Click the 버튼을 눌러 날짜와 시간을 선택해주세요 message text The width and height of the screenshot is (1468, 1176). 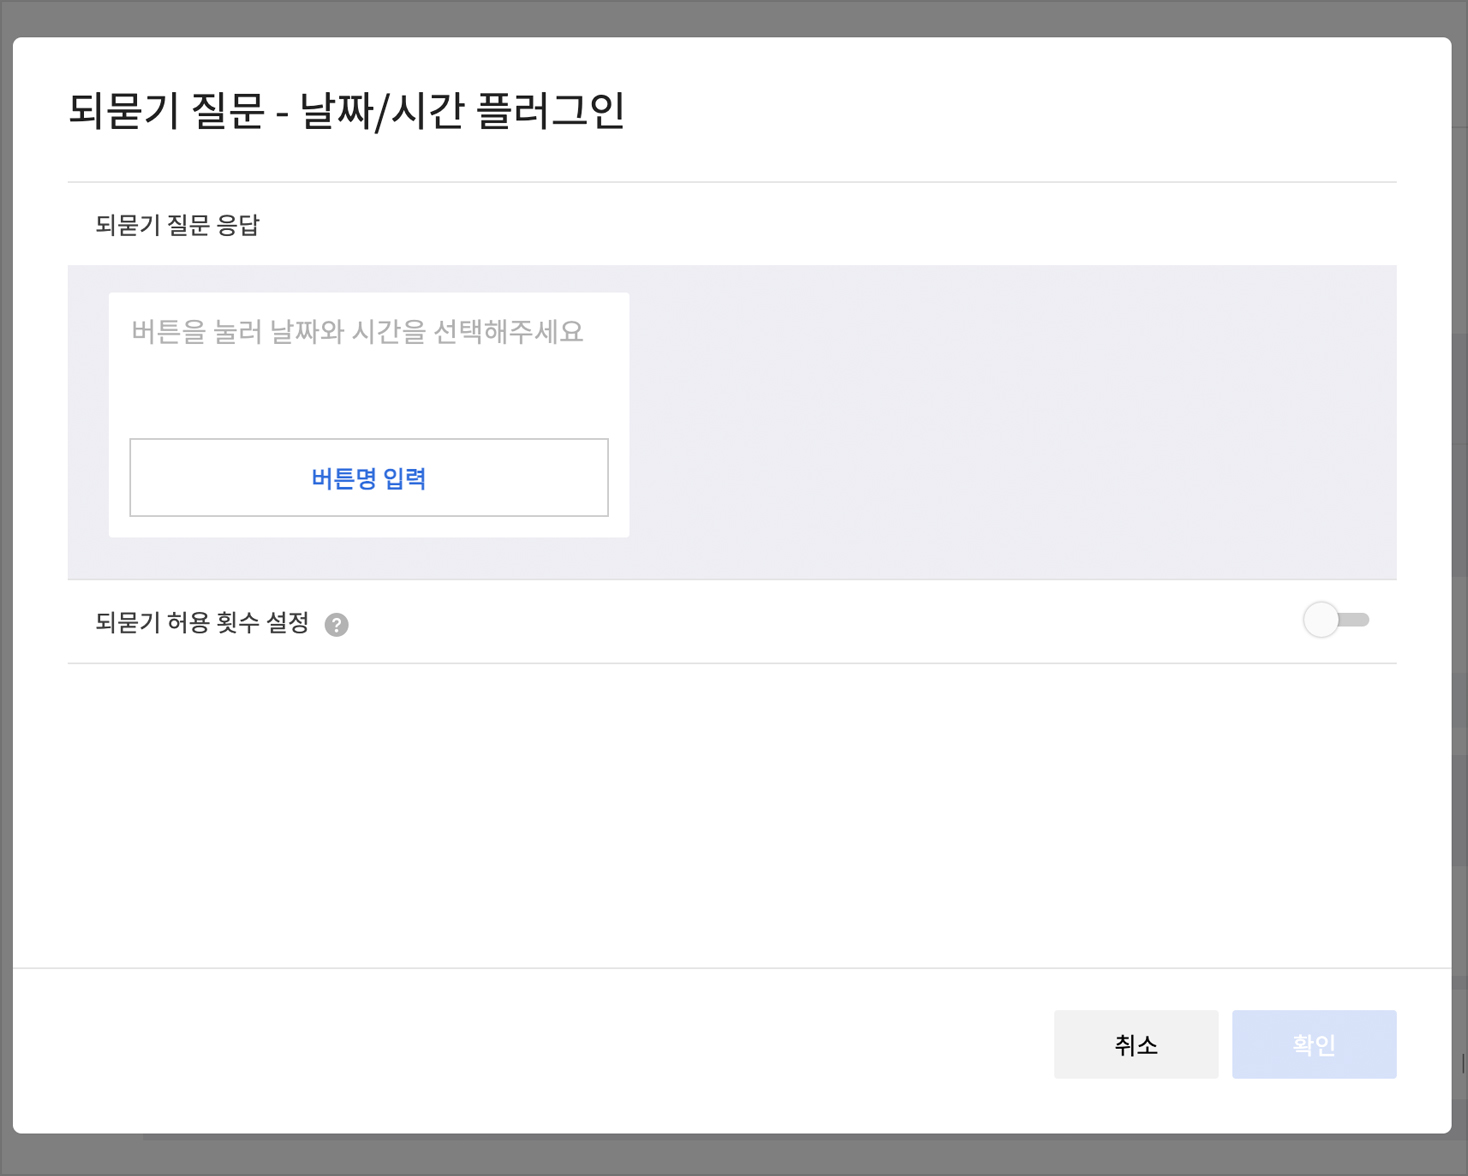(x=357, y=332)
